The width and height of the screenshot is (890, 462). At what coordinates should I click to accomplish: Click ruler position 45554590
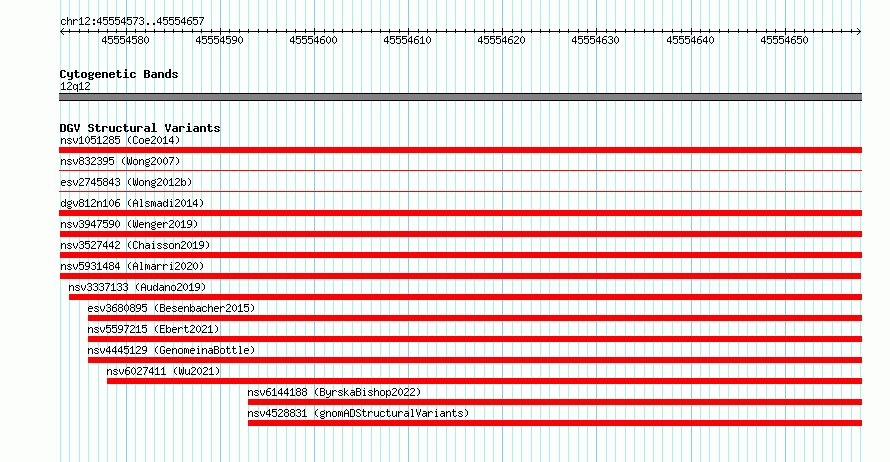[x=219, y=40]
